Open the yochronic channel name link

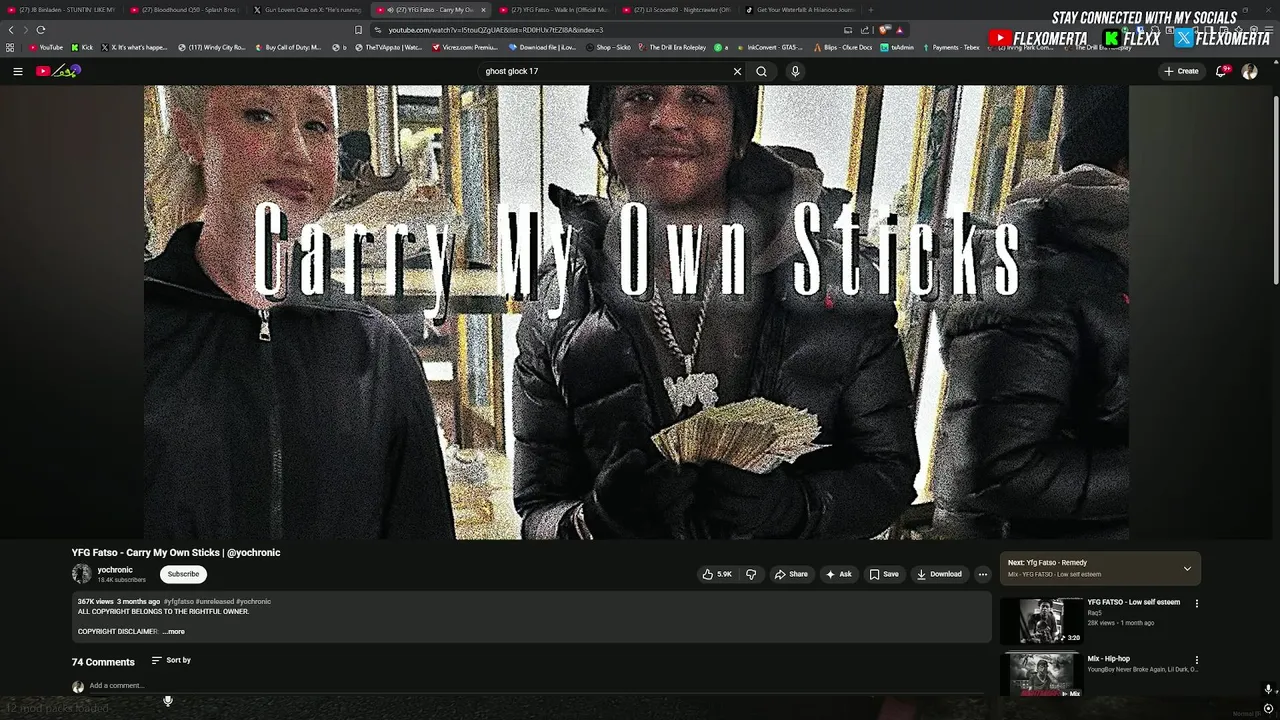(115, 570)
